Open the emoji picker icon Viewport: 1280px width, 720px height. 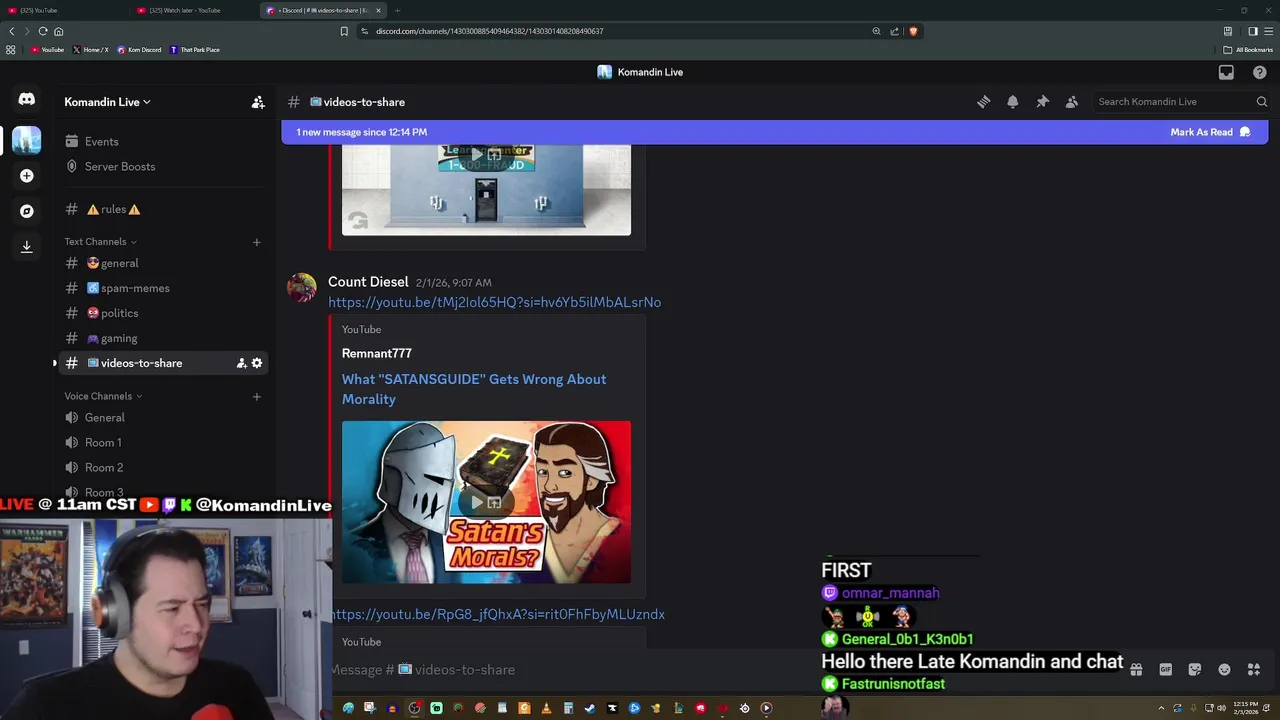tap(1224, 670)
